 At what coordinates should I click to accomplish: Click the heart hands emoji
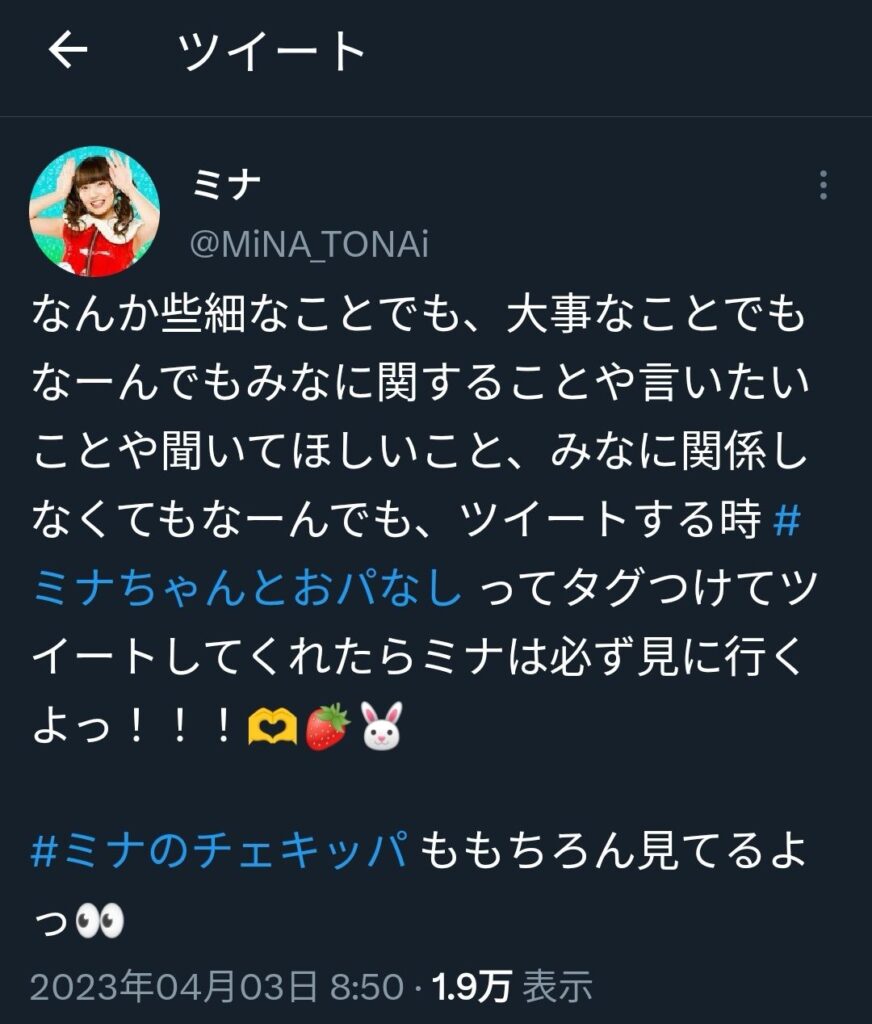coord(272,727)
